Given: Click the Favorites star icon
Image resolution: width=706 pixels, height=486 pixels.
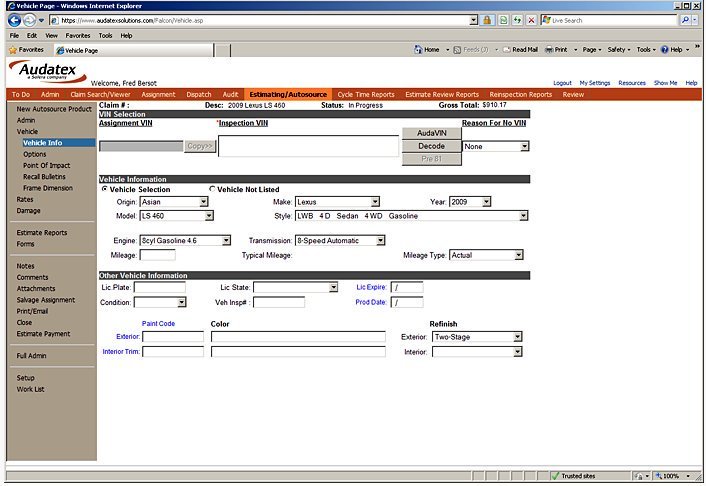Looking at the screenshot, I should click(13, 50).
